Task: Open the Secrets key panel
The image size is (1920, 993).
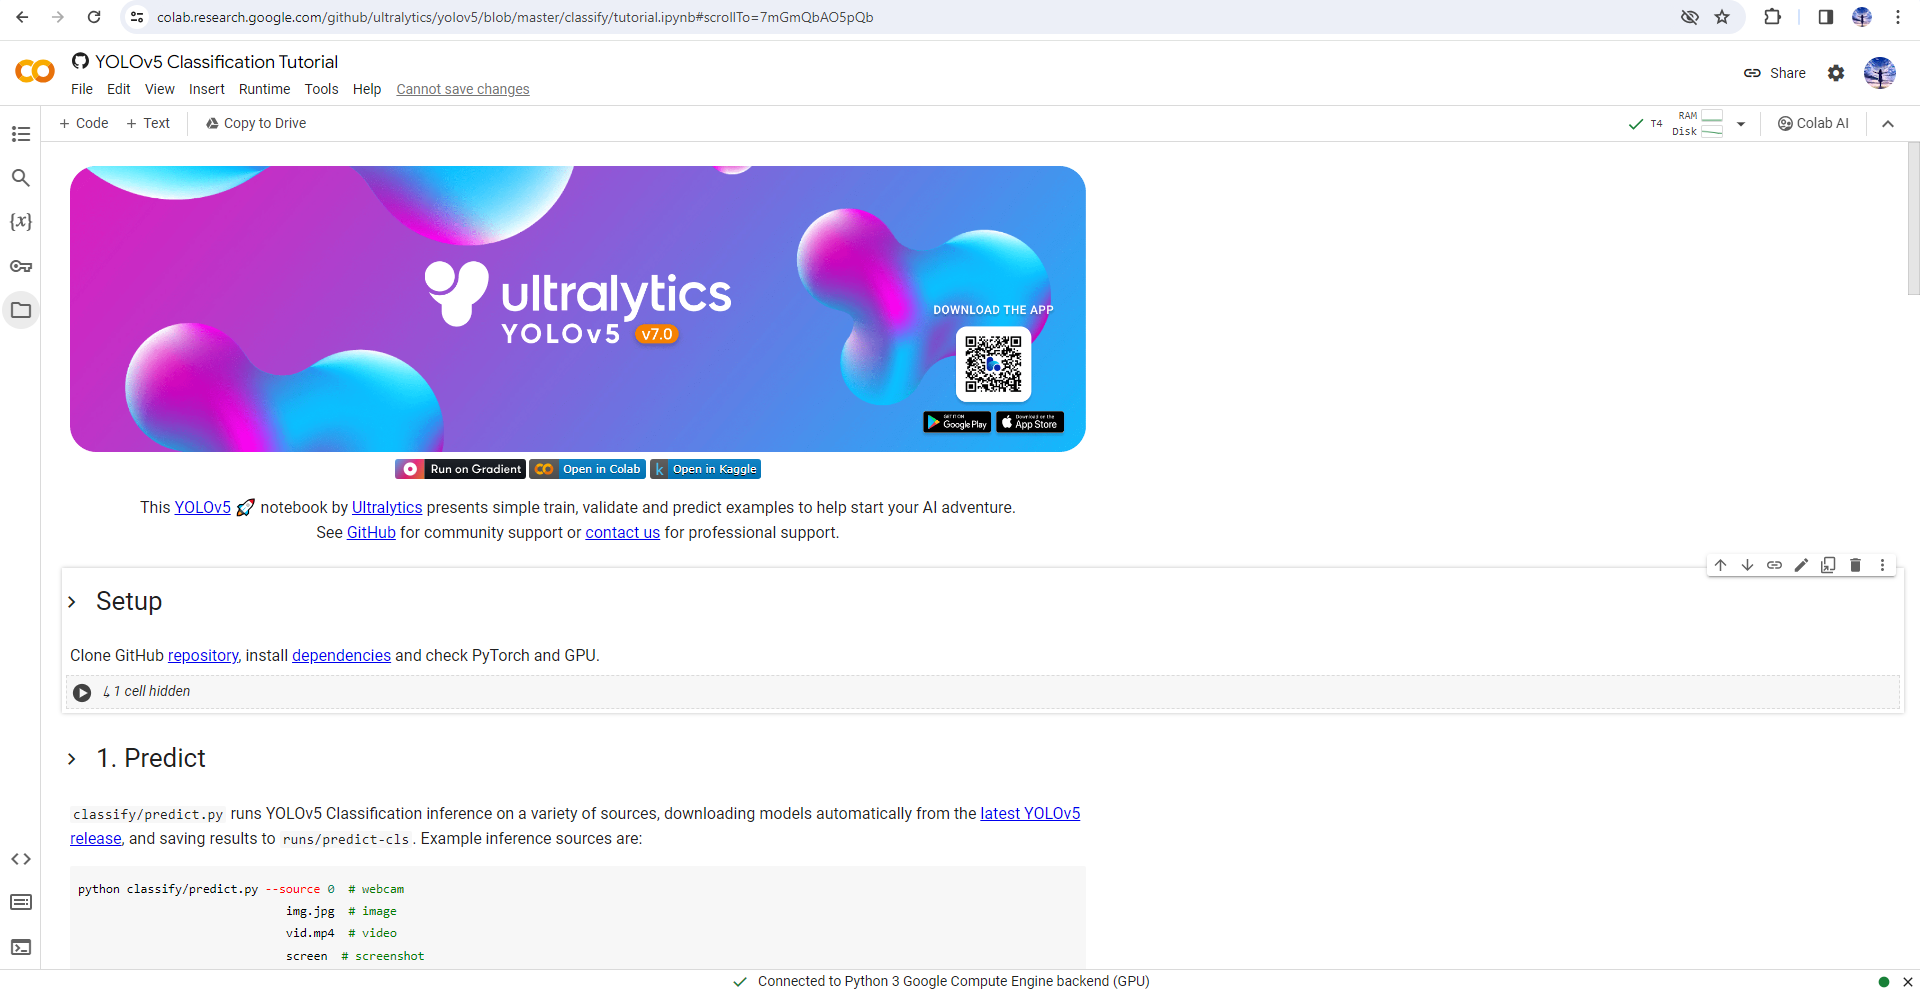Action: point(20,266)
